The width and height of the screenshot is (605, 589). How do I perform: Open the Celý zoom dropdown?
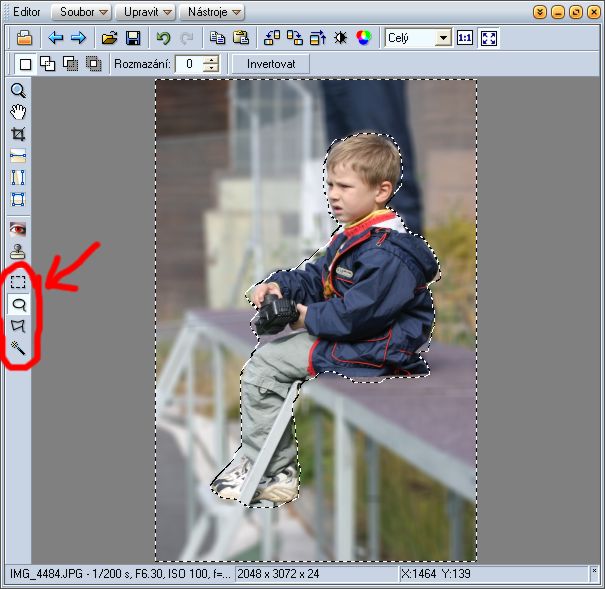tap(443, 38)
